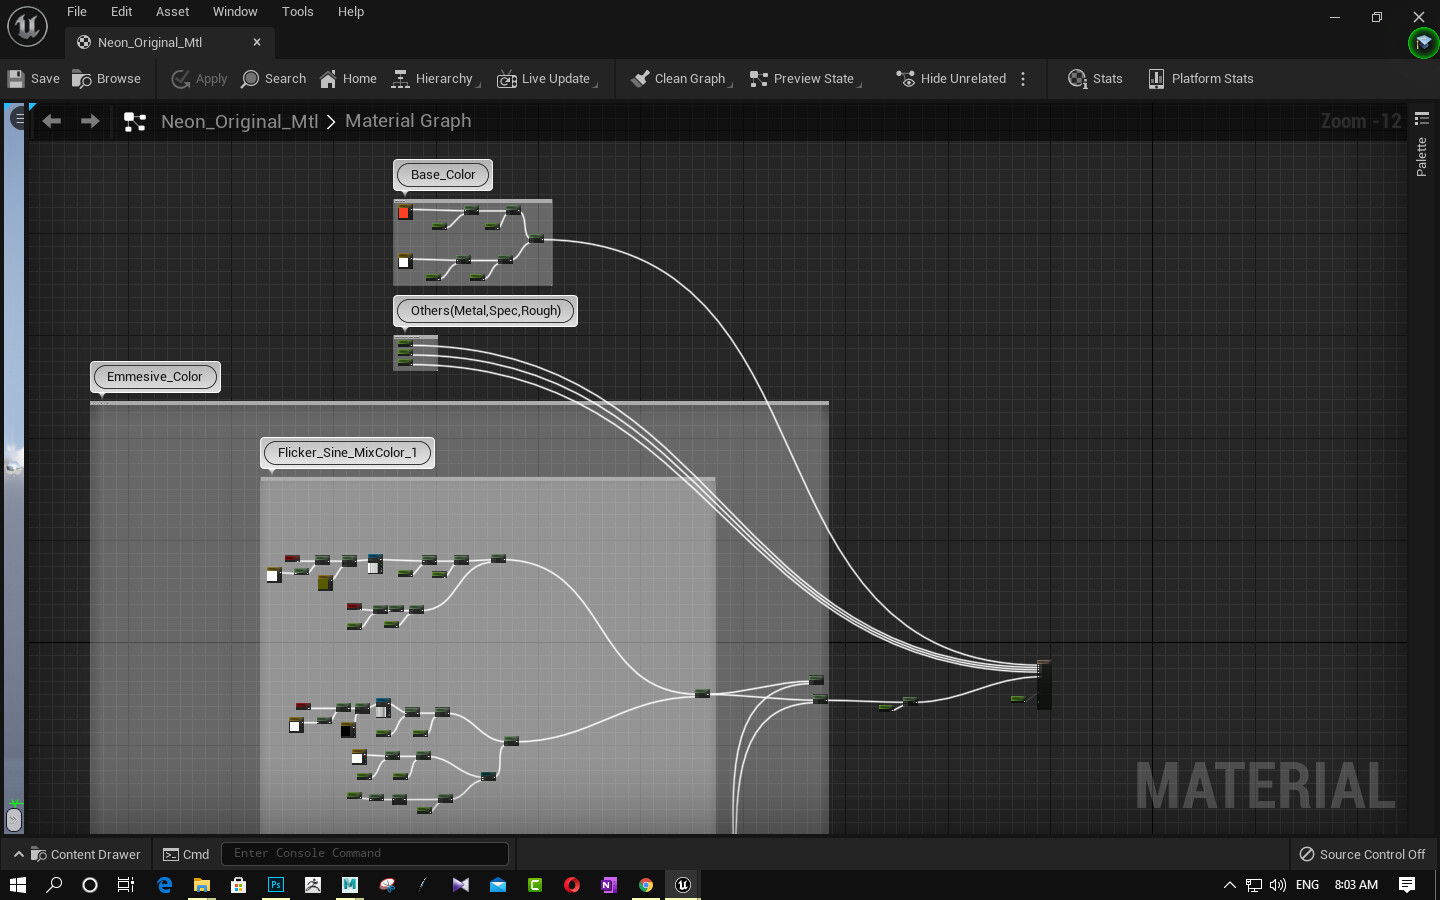Open the Palette side panel
1440x900 pixels.
coord(1421,146)
